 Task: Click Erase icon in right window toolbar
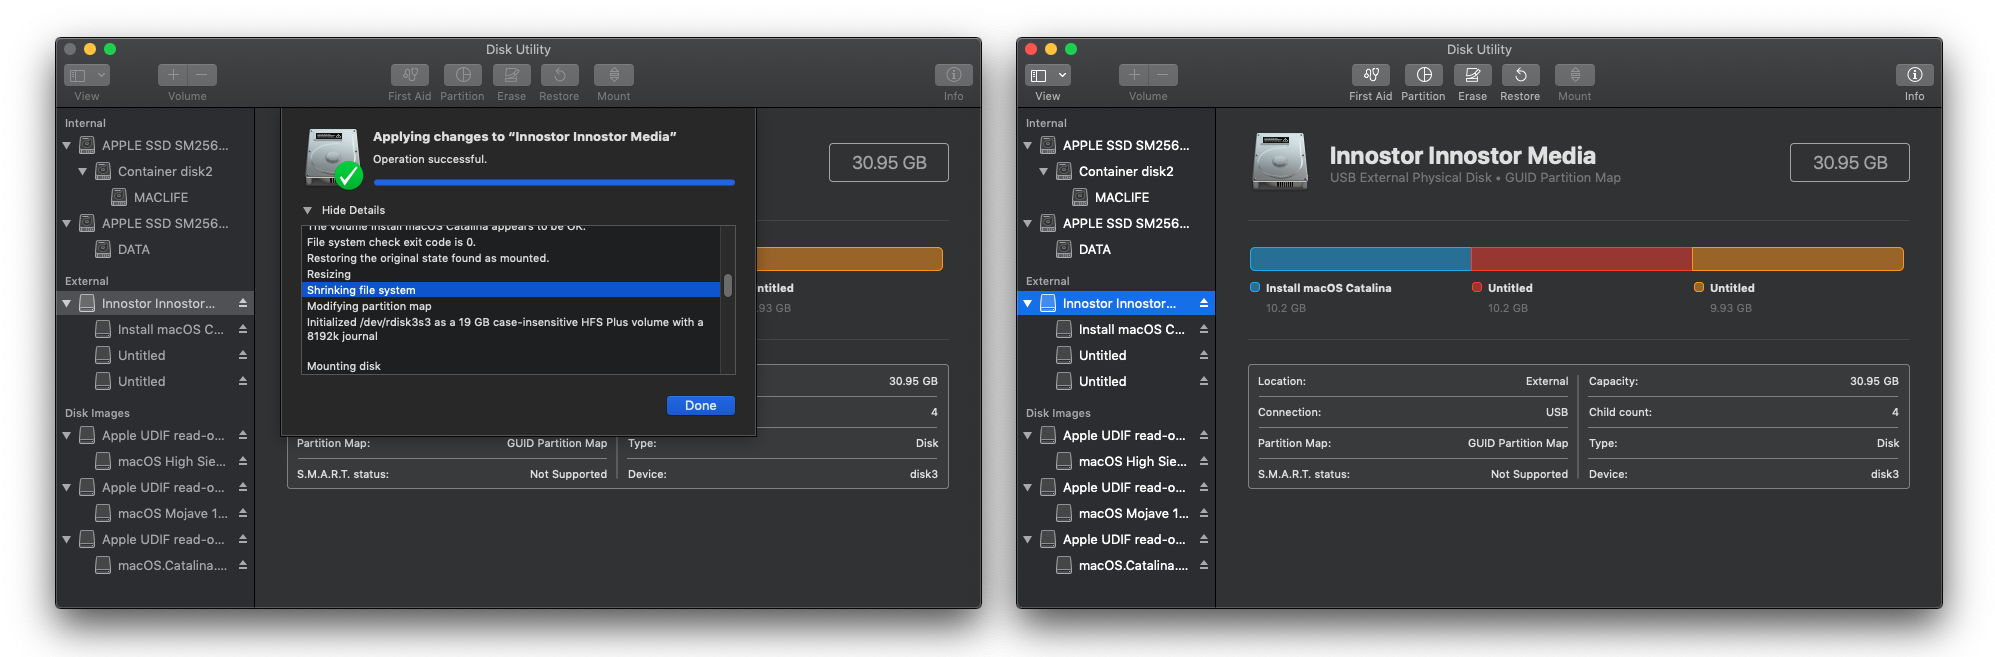pos(1472,75)
